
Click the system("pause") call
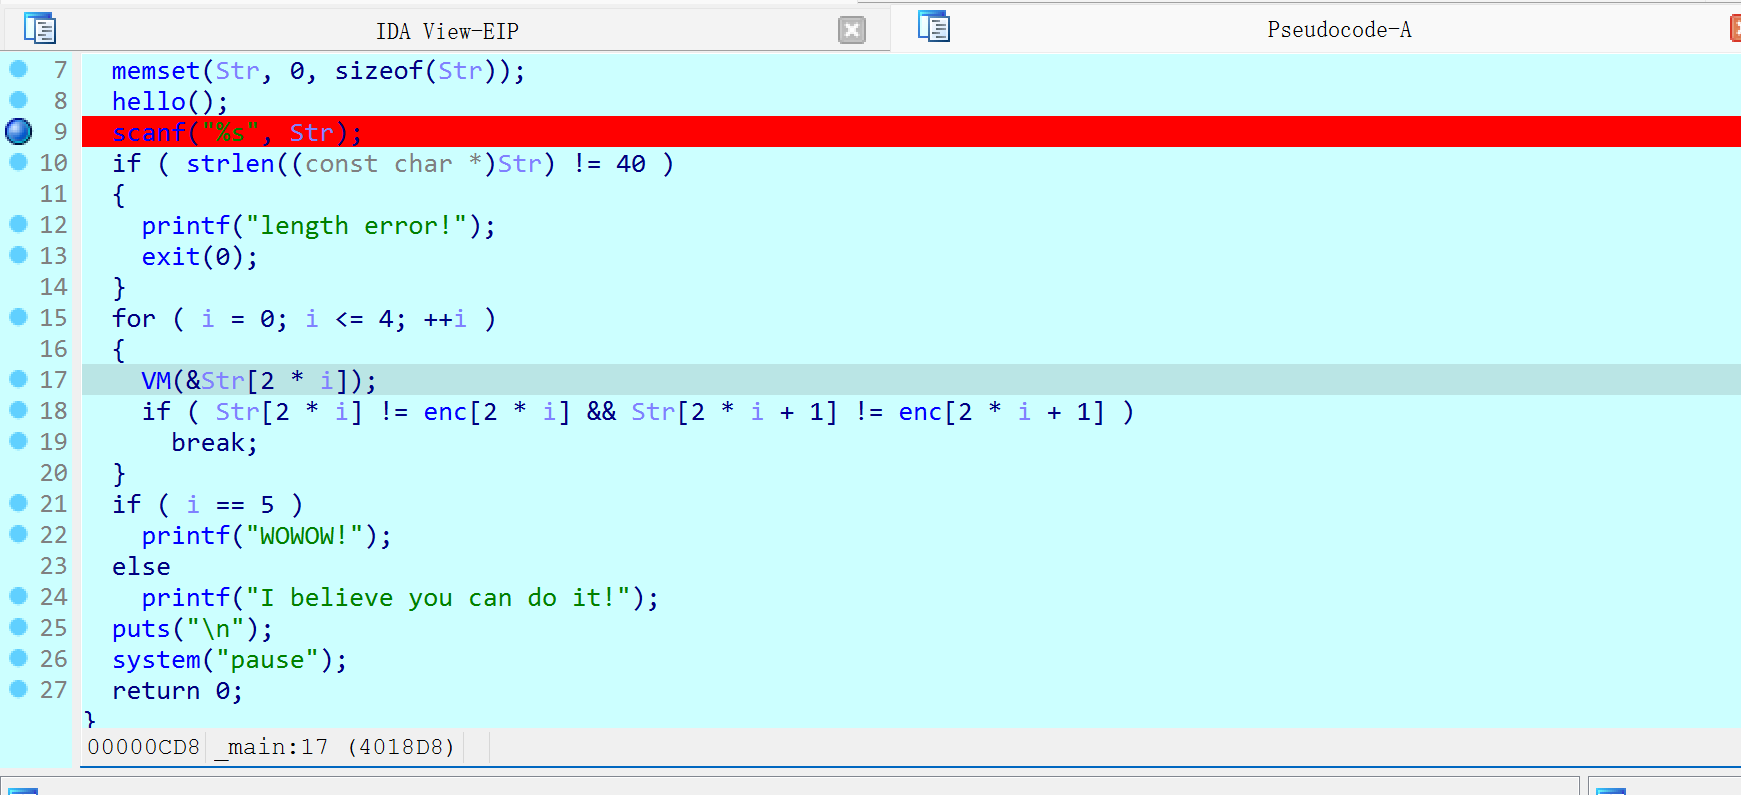(x=228, y=660)
